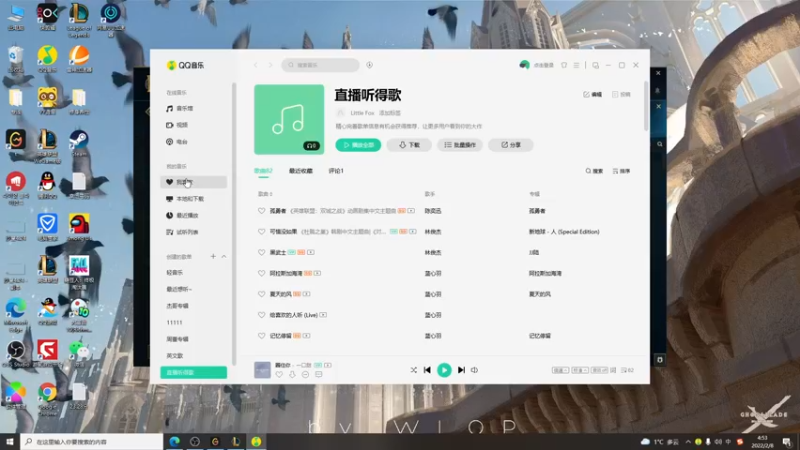
Task: Switch to mini mode with the title bar icon
Action: coord(595,65)
